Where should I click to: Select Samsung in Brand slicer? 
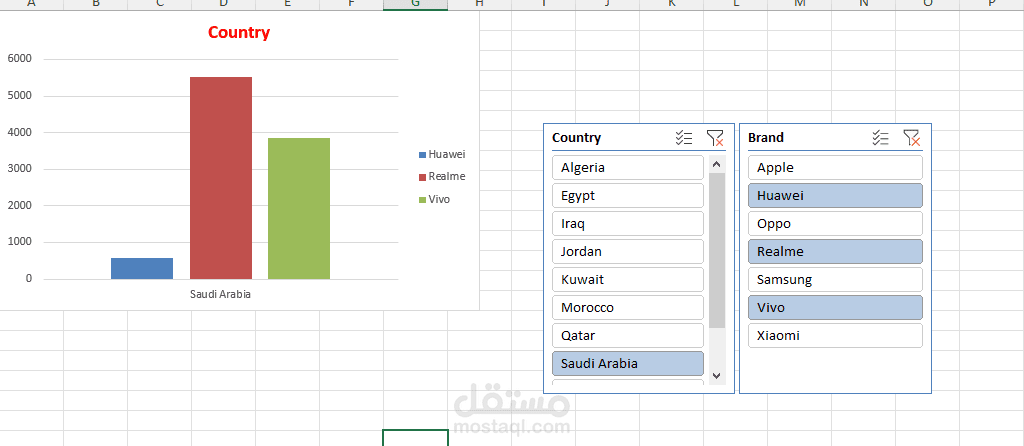[x=835, y=279]
